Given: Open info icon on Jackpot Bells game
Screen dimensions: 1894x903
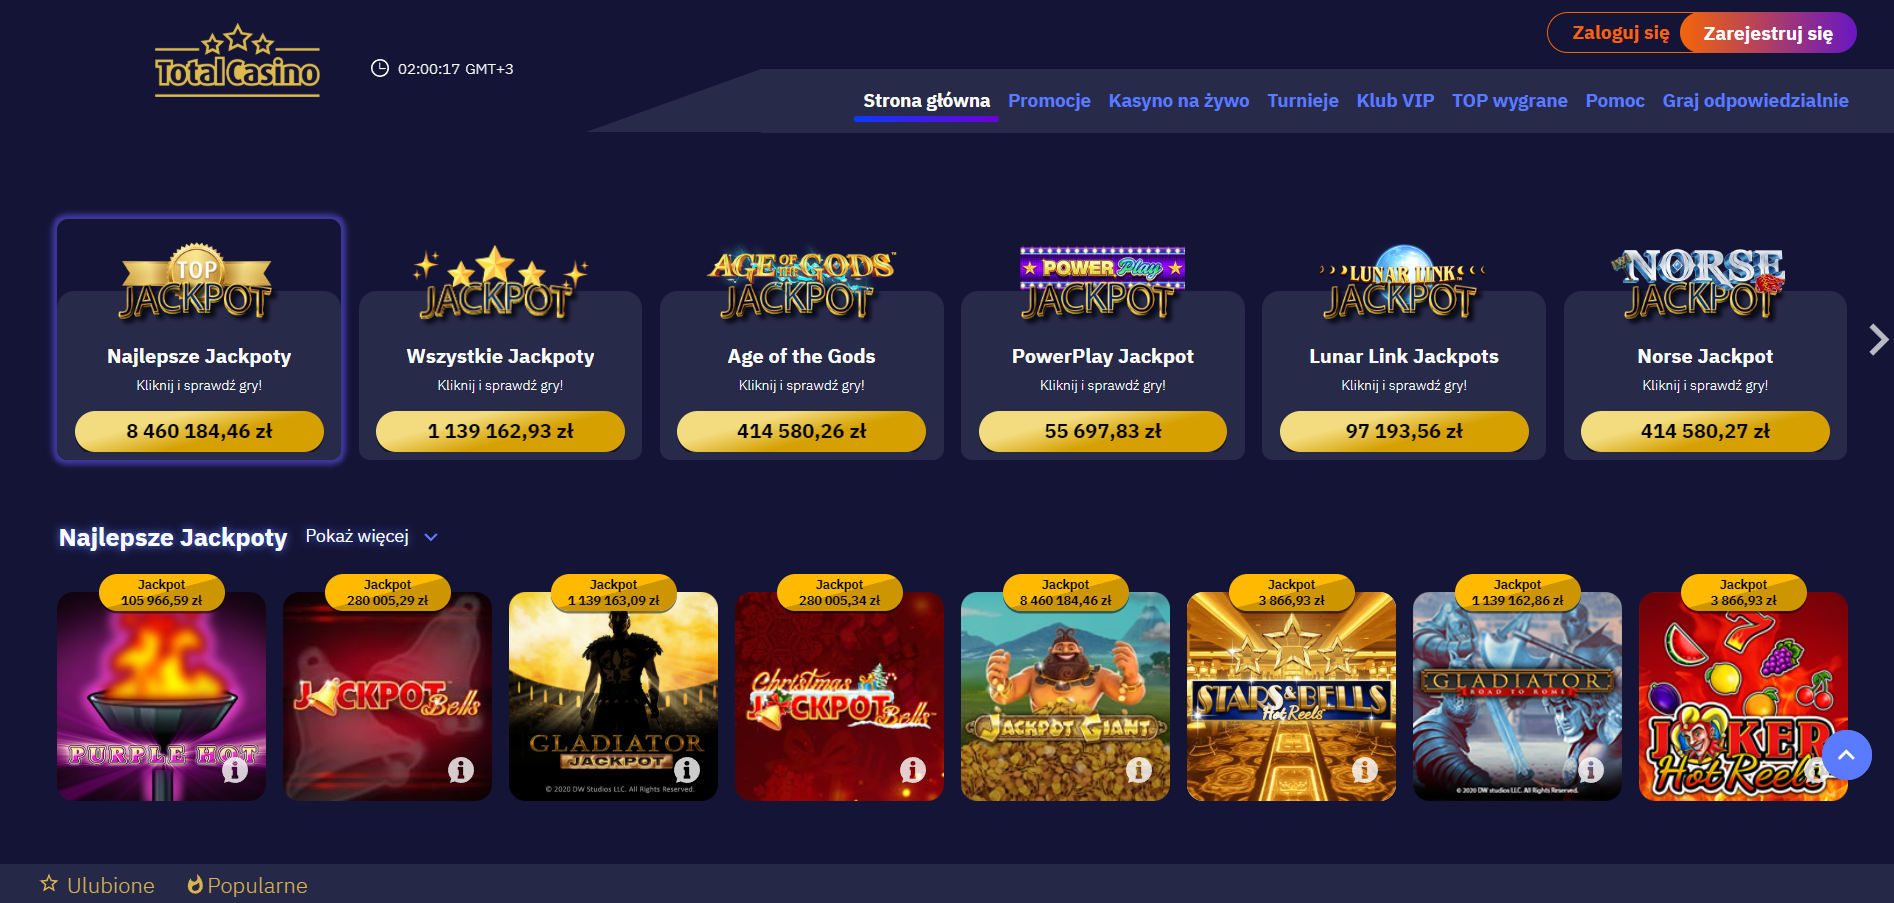Looking at the screenshot, I should click(x=461, y=770).
